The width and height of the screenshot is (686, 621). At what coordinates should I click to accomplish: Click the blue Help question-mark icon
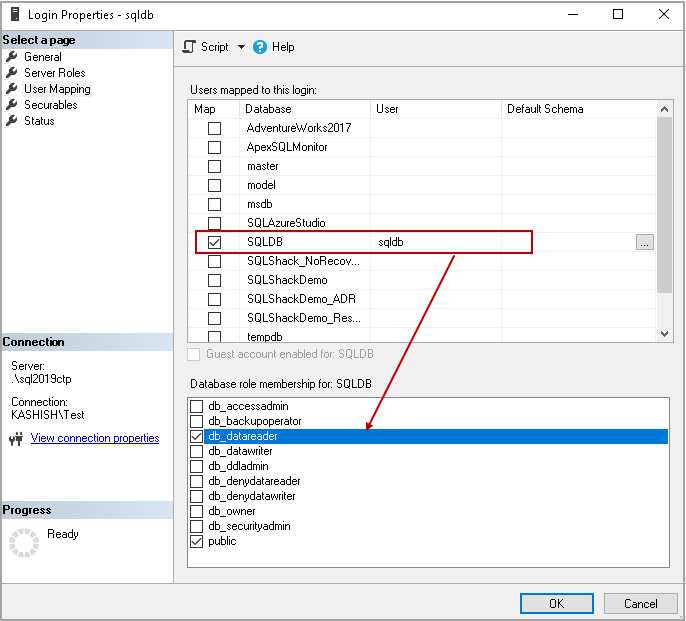(260, 47)
